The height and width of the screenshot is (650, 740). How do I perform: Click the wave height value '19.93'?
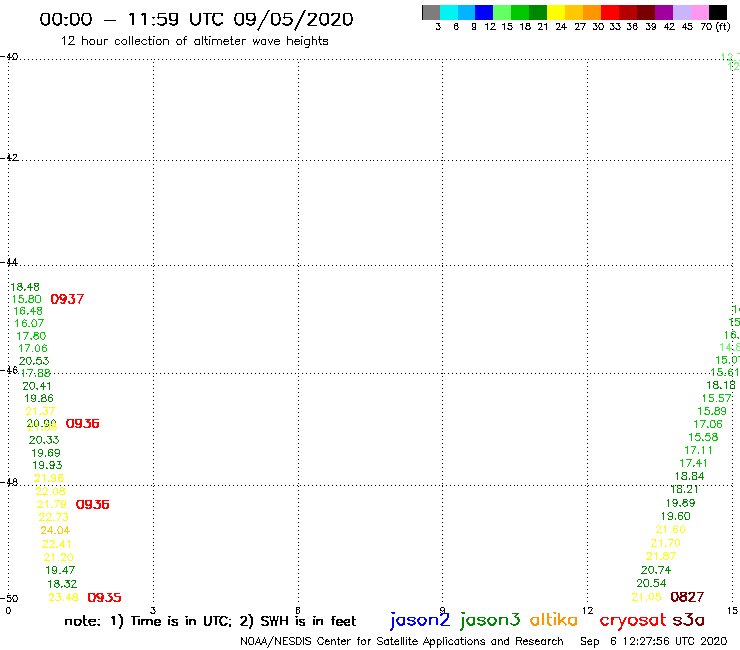pos(47,465)
